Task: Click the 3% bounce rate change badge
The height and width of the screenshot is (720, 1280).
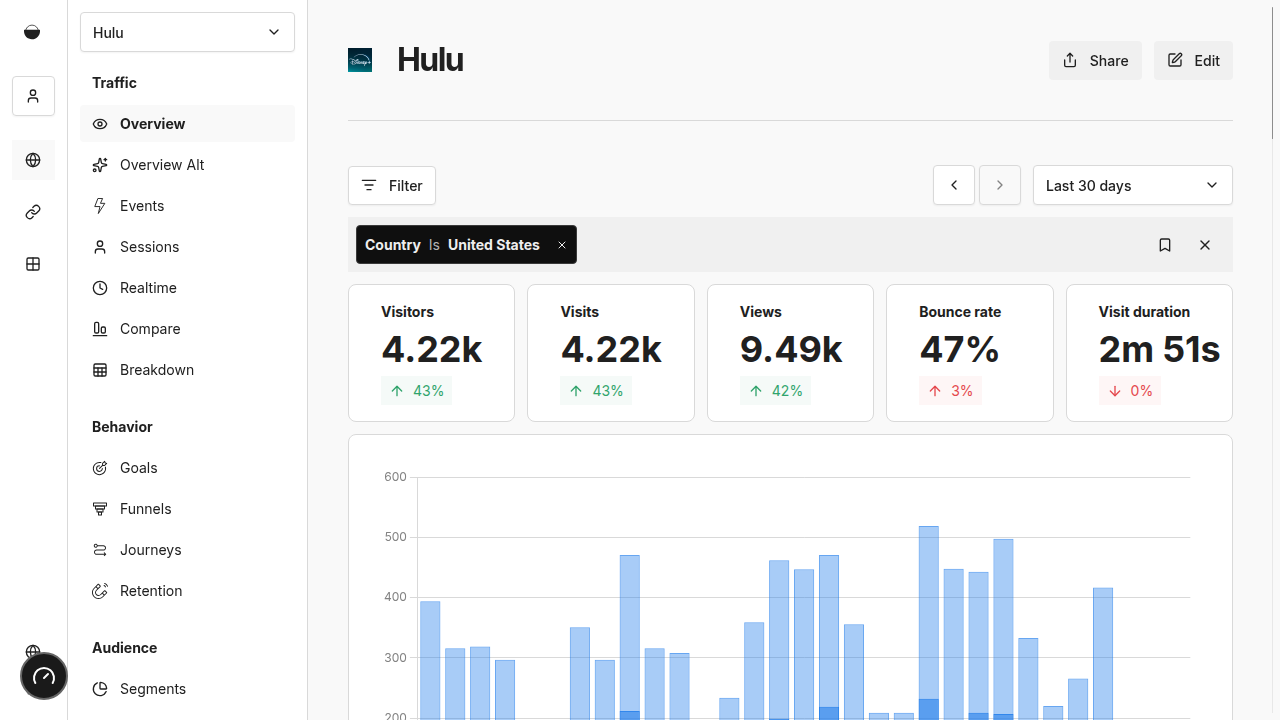Action: click(x=950, y=391)
